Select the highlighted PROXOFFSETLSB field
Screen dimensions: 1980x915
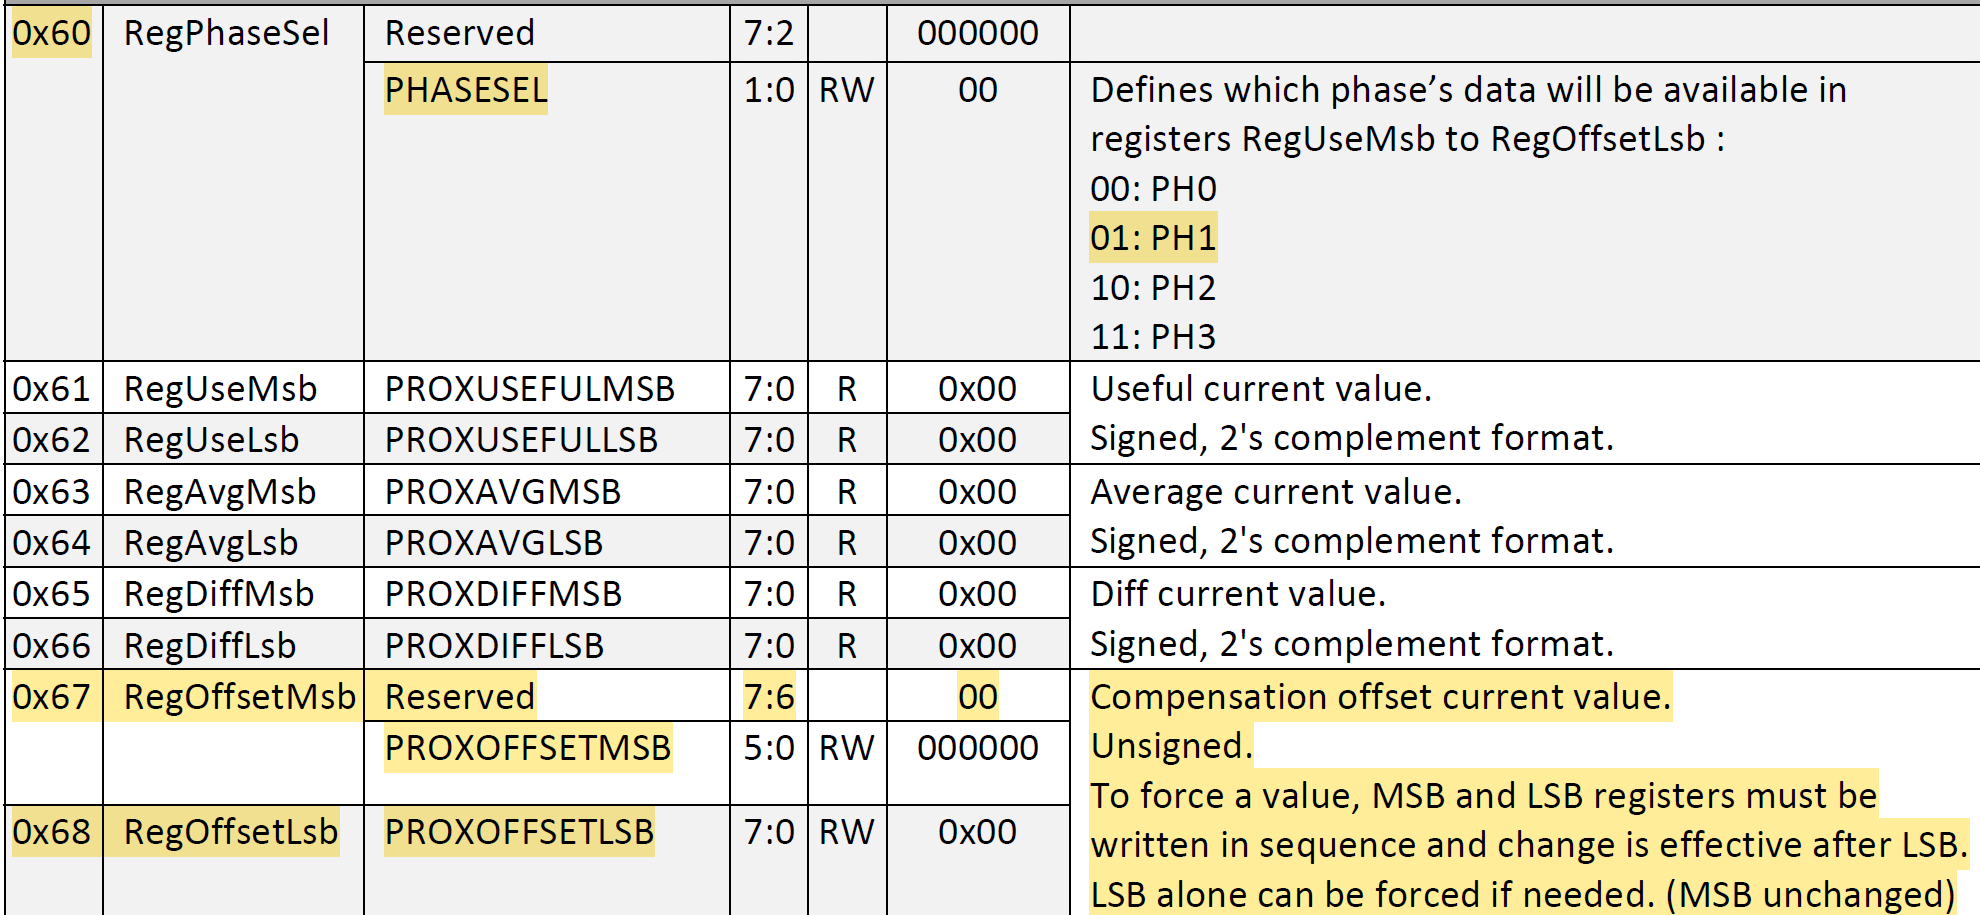[519, 832]
